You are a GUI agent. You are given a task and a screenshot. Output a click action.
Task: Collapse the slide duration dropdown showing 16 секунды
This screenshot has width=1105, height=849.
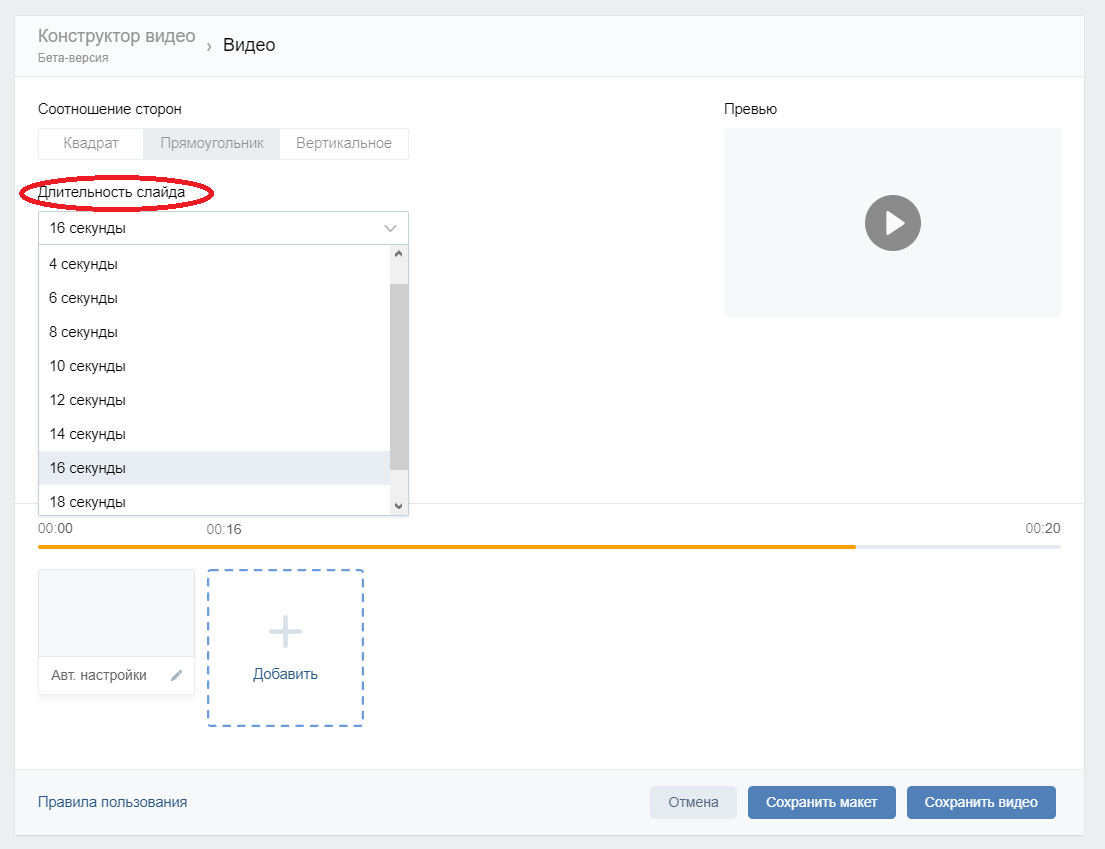point(223,228)
